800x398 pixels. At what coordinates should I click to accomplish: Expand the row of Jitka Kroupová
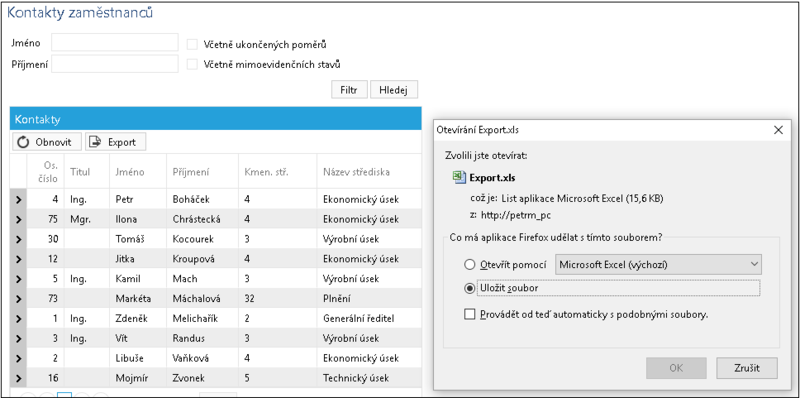18,259
